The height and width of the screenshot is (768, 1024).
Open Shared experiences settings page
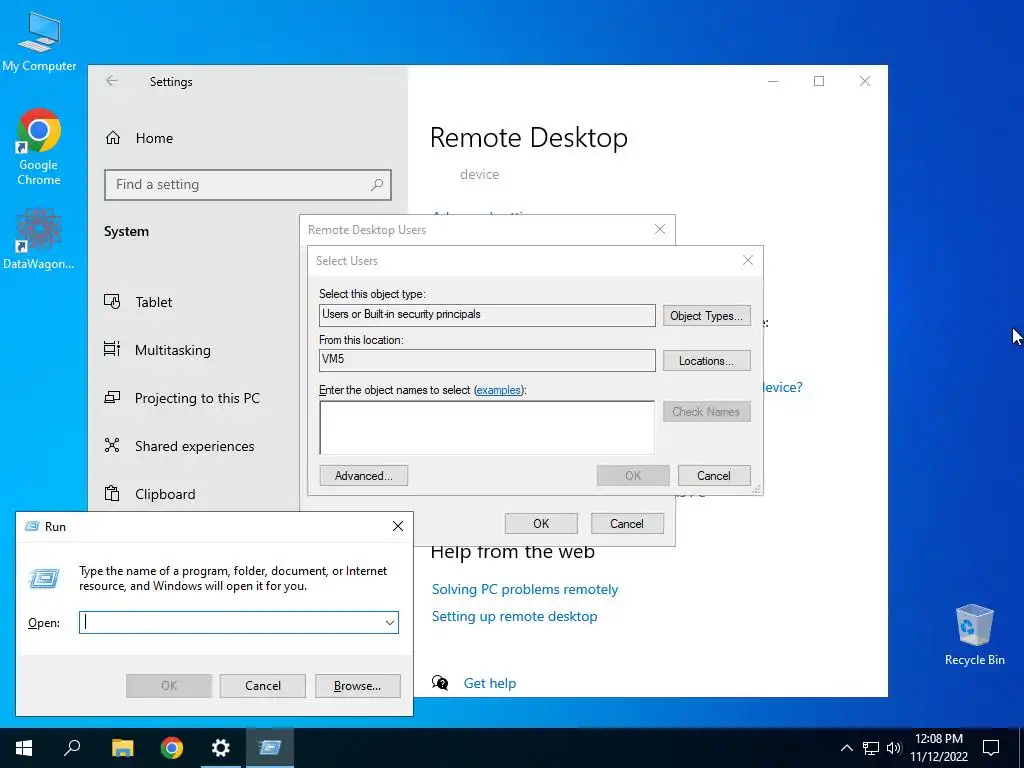pos(193,446)
